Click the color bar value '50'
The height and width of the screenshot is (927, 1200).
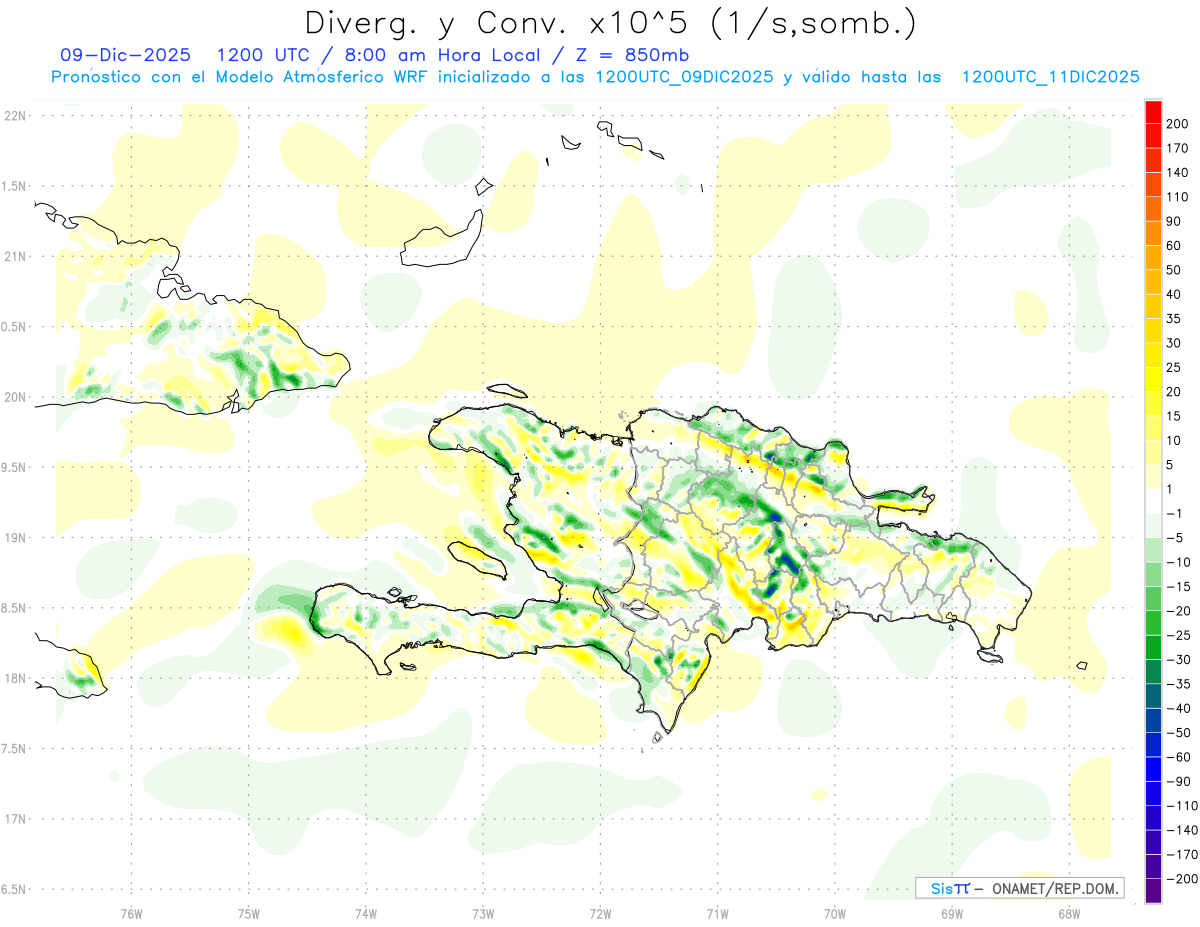1176,270
